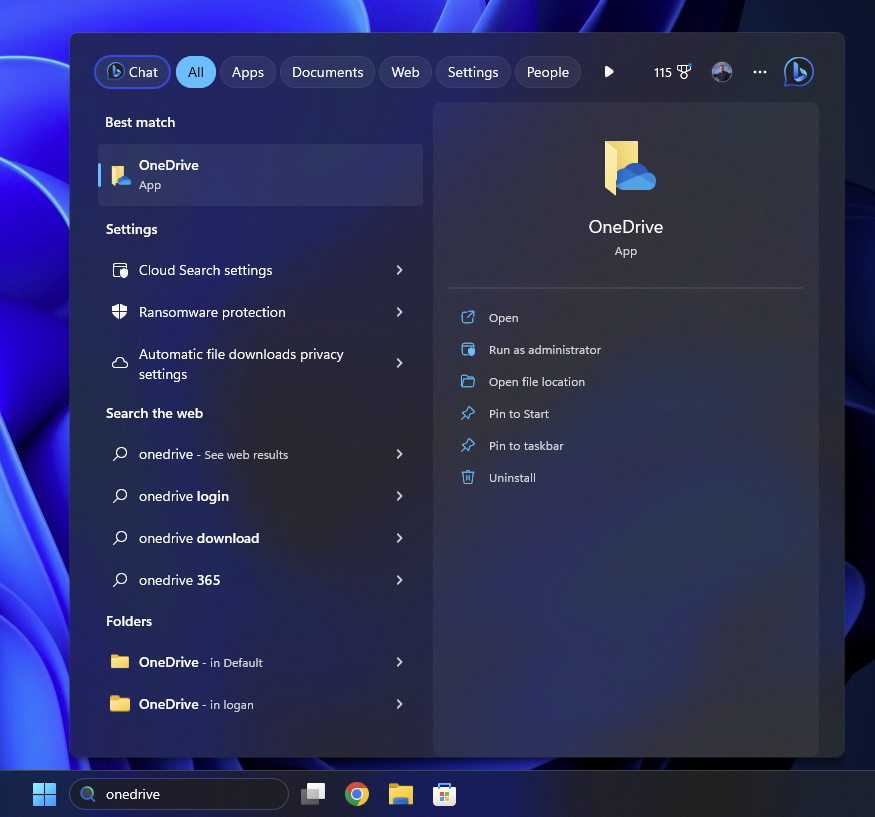Choose Open file location

(537, 382)
